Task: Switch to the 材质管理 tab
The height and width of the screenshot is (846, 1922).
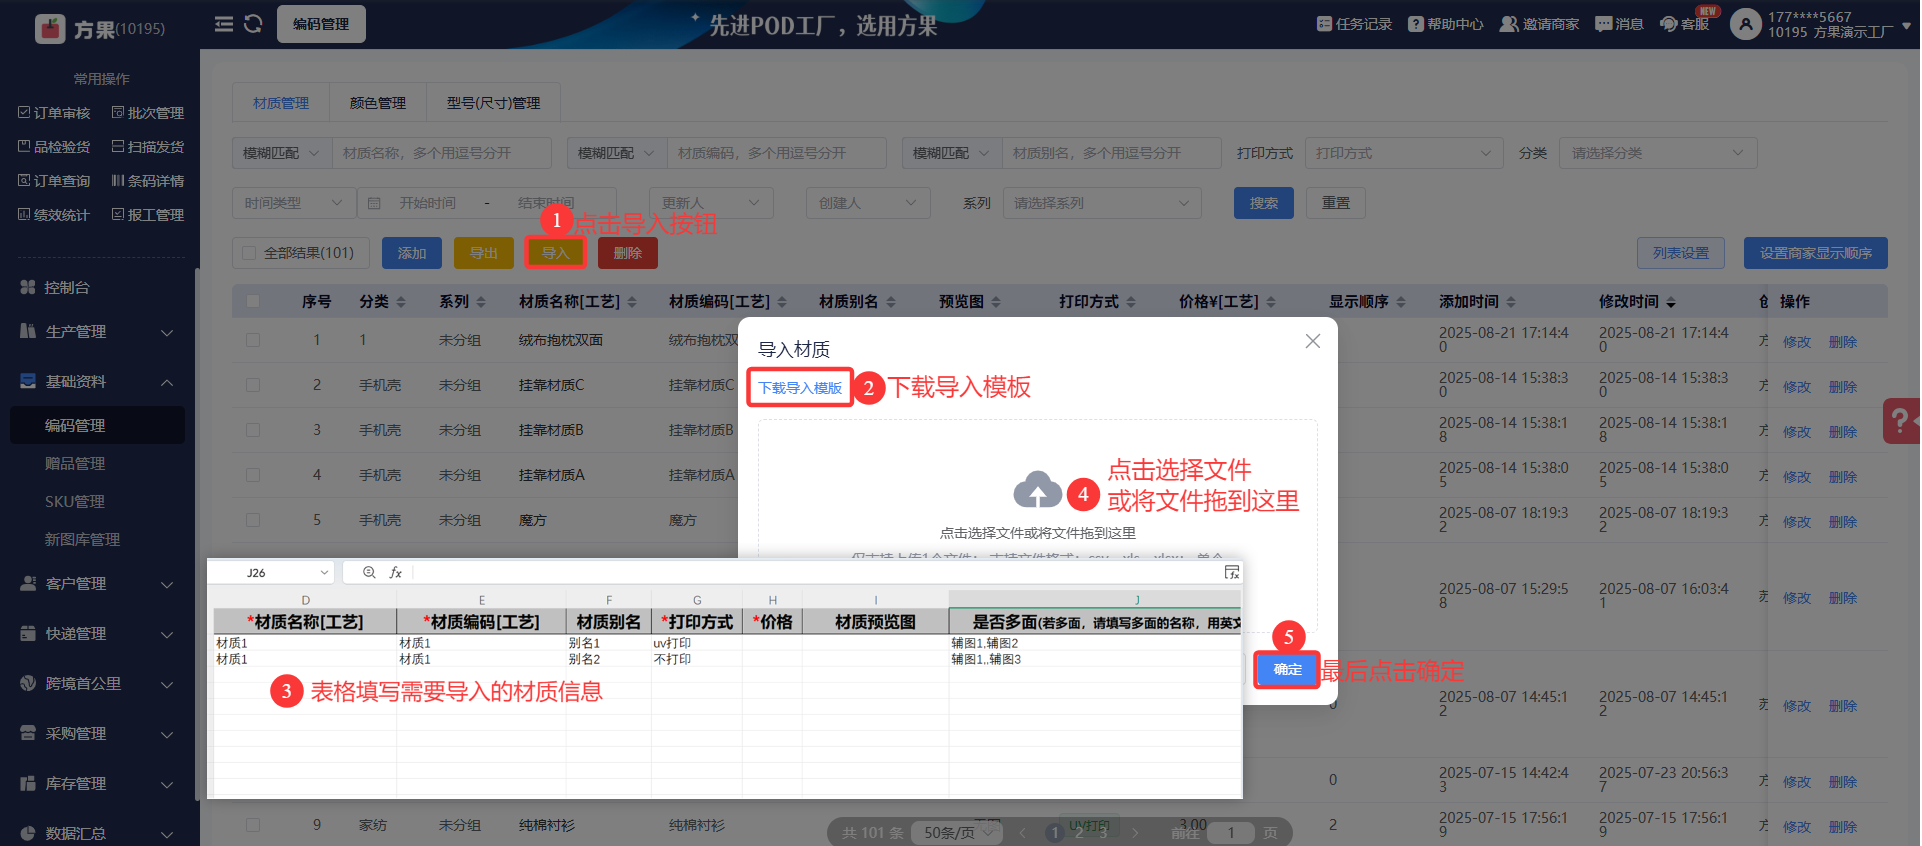Action: click(x=281, y=103)
